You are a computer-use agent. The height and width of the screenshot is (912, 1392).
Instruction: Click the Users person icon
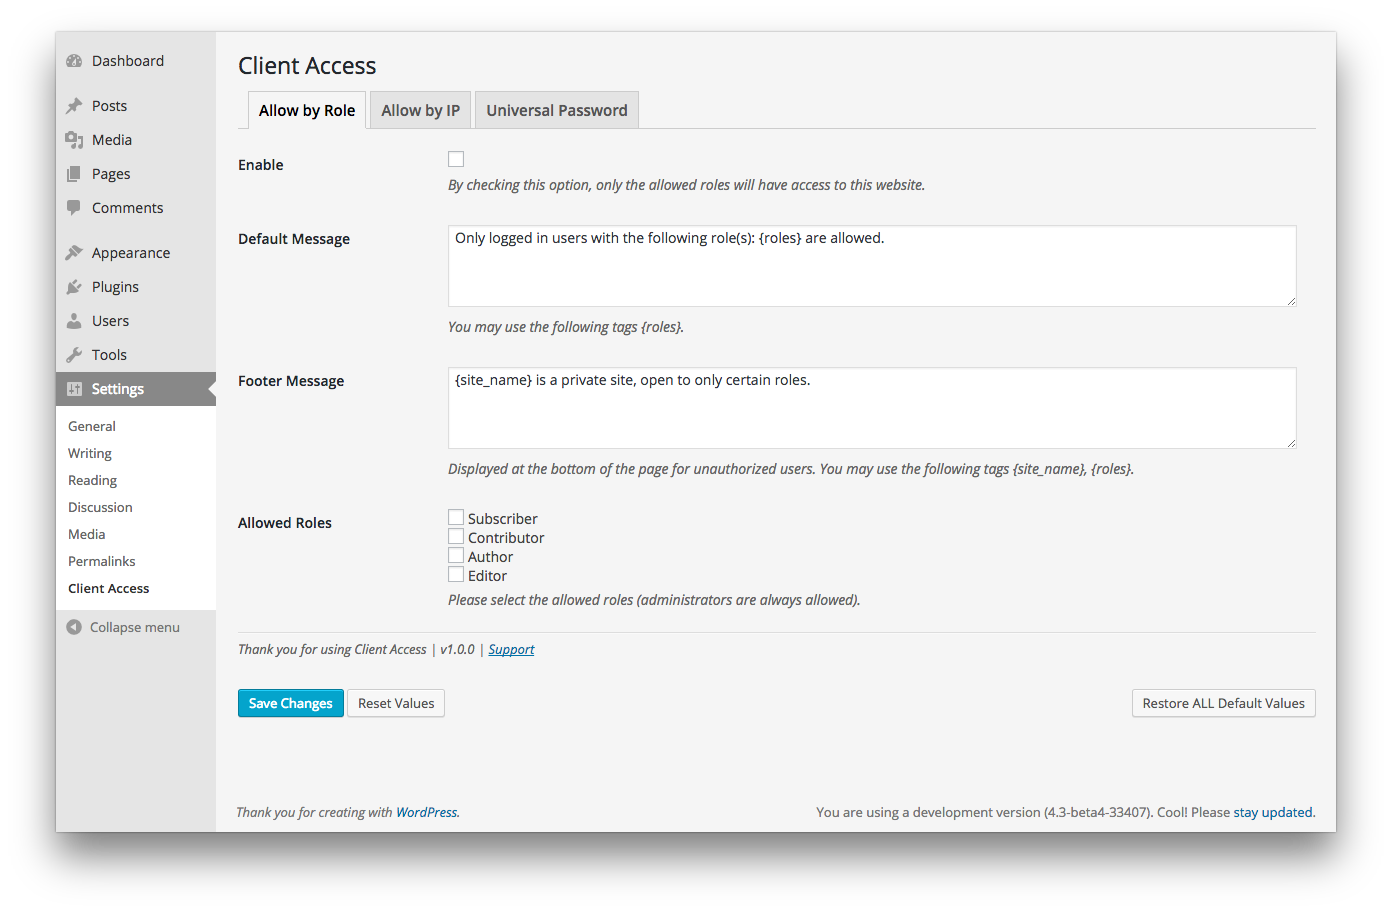point(74,321)
